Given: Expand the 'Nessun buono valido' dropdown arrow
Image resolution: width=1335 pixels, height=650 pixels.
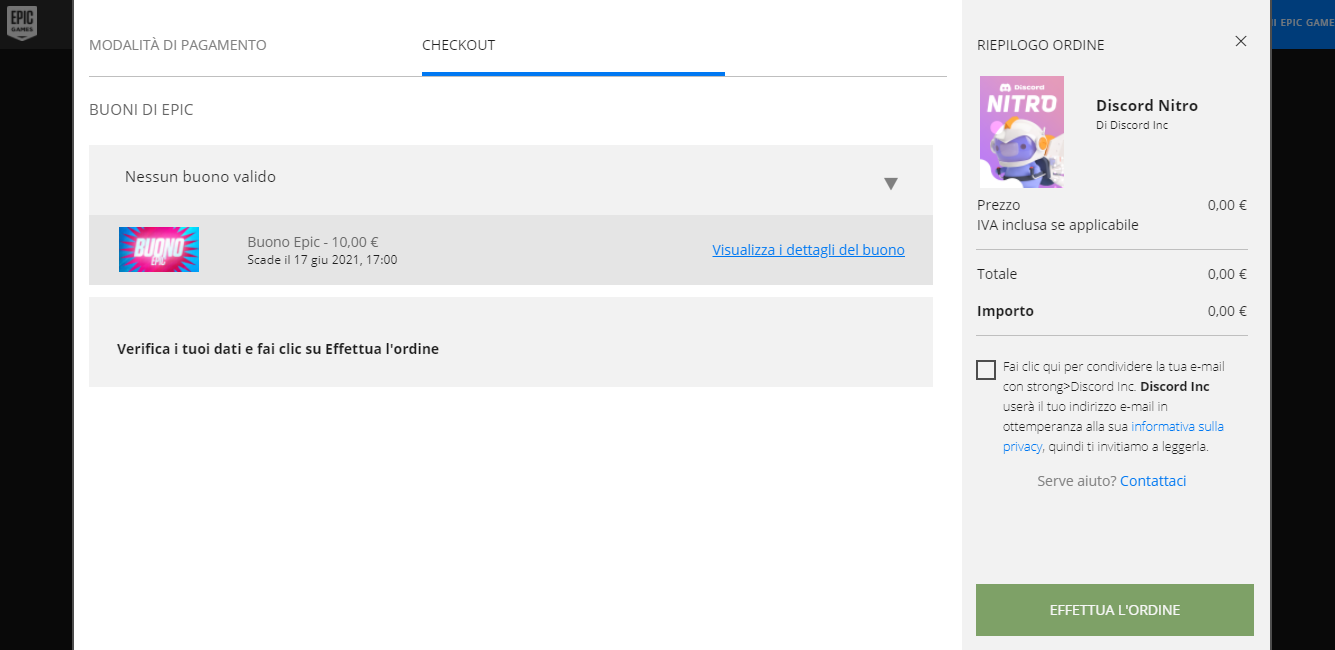Looking at the screenshot, I should point(891,184).
